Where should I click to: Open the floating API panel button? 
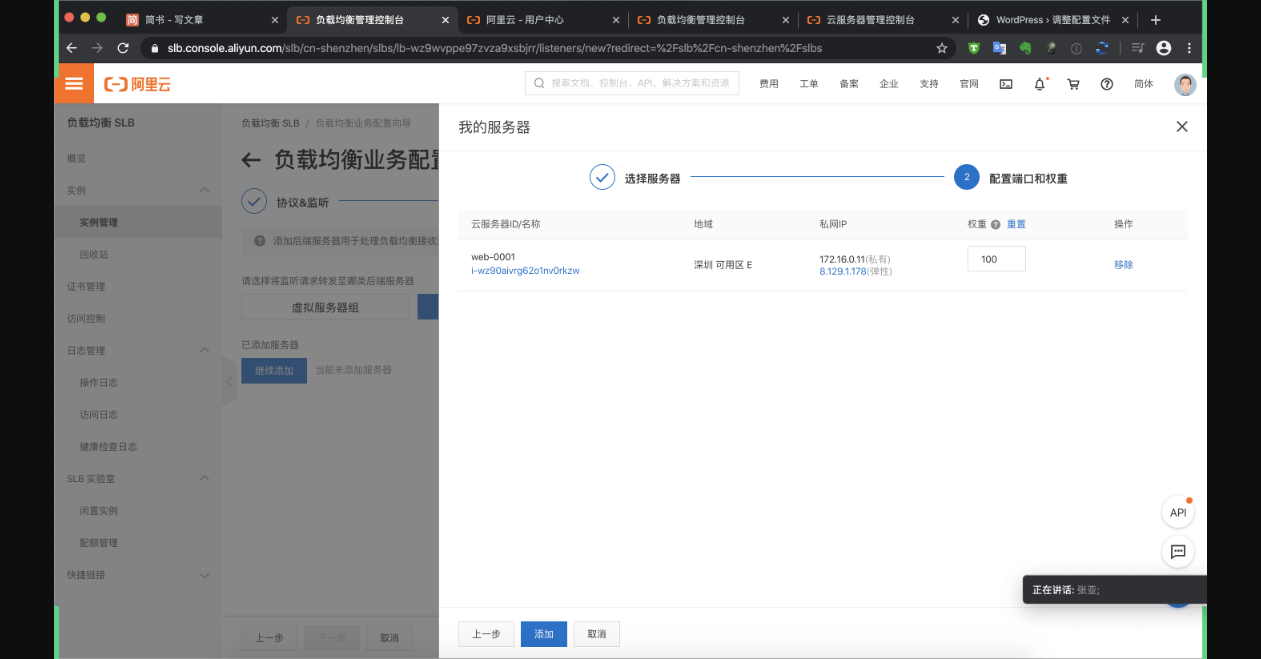[x=1177, y=511]
